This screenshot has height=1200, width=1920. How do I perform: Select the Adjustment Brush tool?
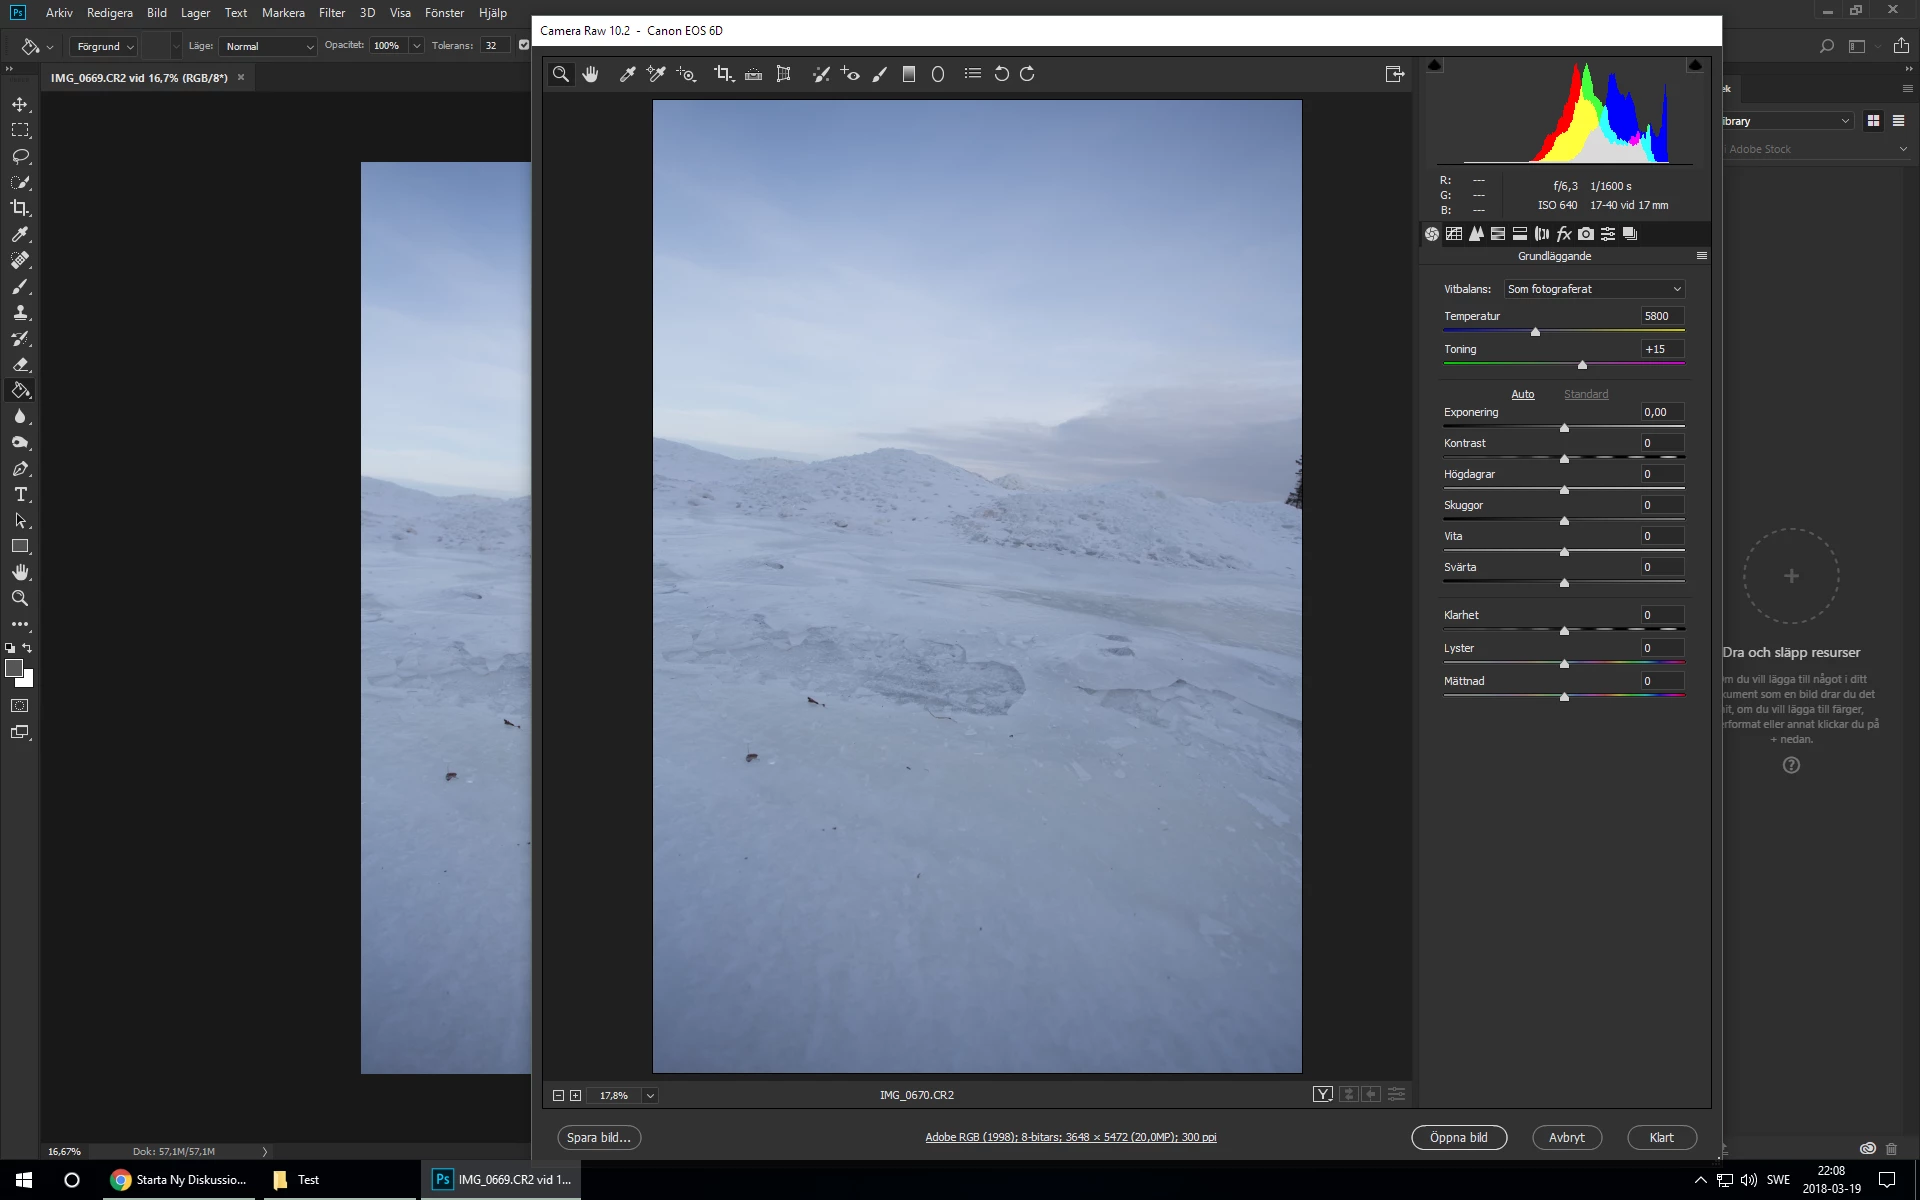879,74
